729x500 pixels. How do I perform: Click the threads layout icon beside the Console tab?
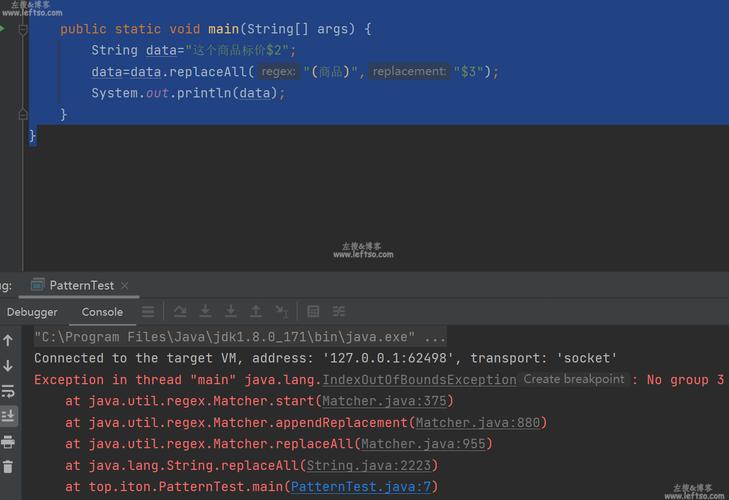point(148,311)
